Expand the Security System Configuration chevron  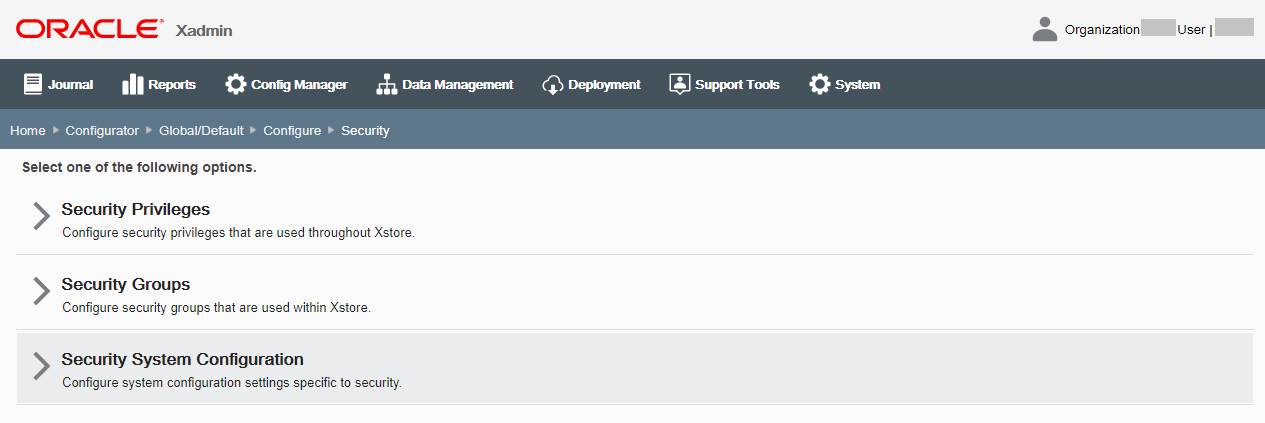coord(41,366)
